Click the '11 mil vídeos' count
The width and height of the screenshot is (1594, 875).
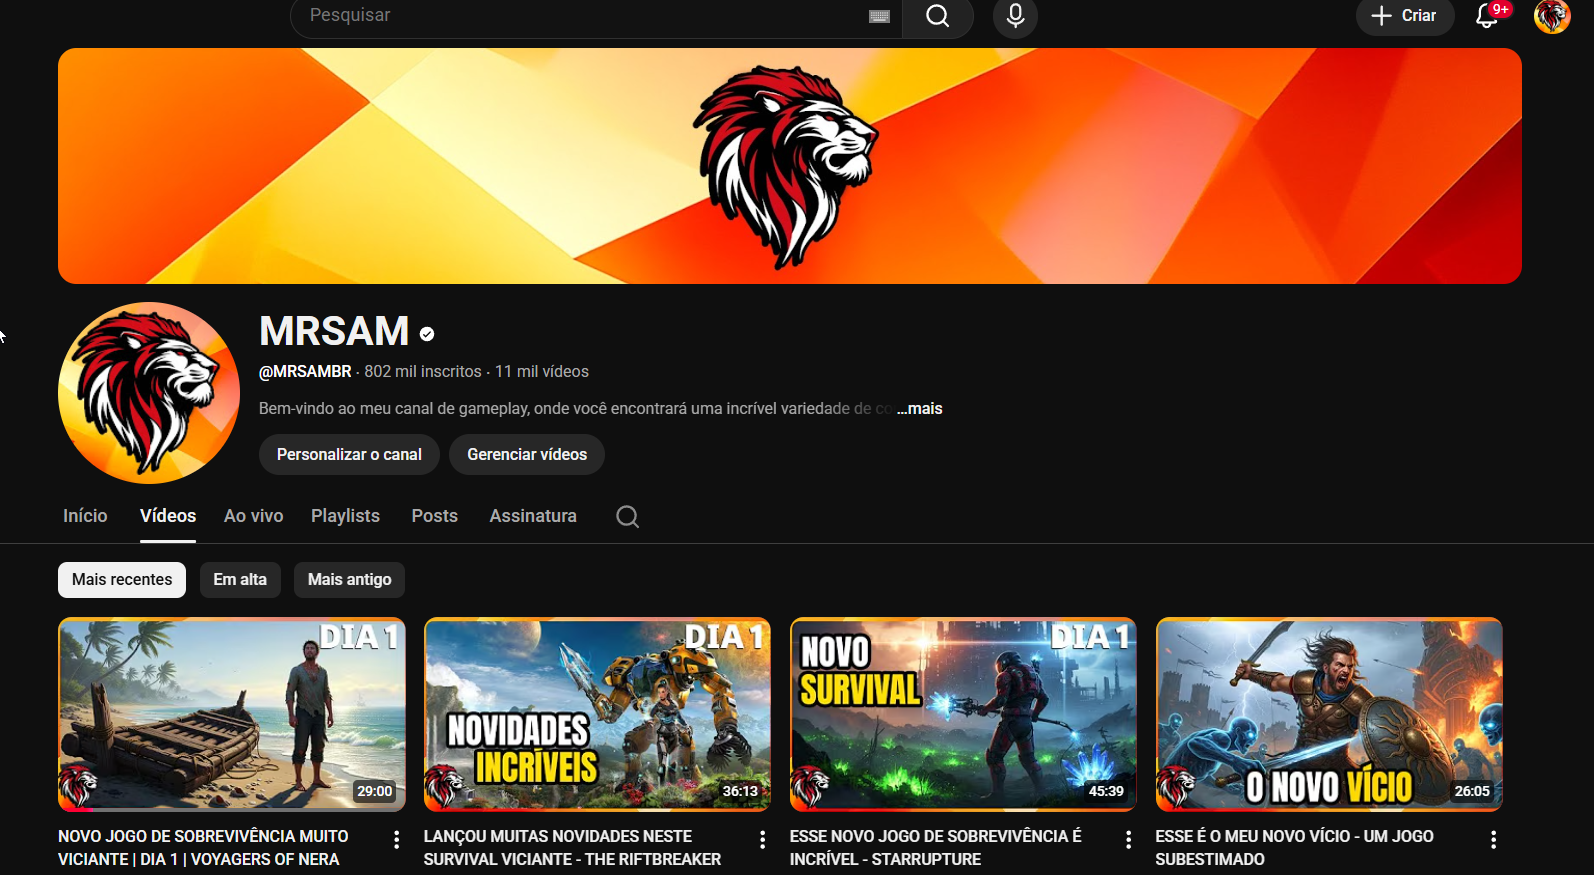coord(542,371)
